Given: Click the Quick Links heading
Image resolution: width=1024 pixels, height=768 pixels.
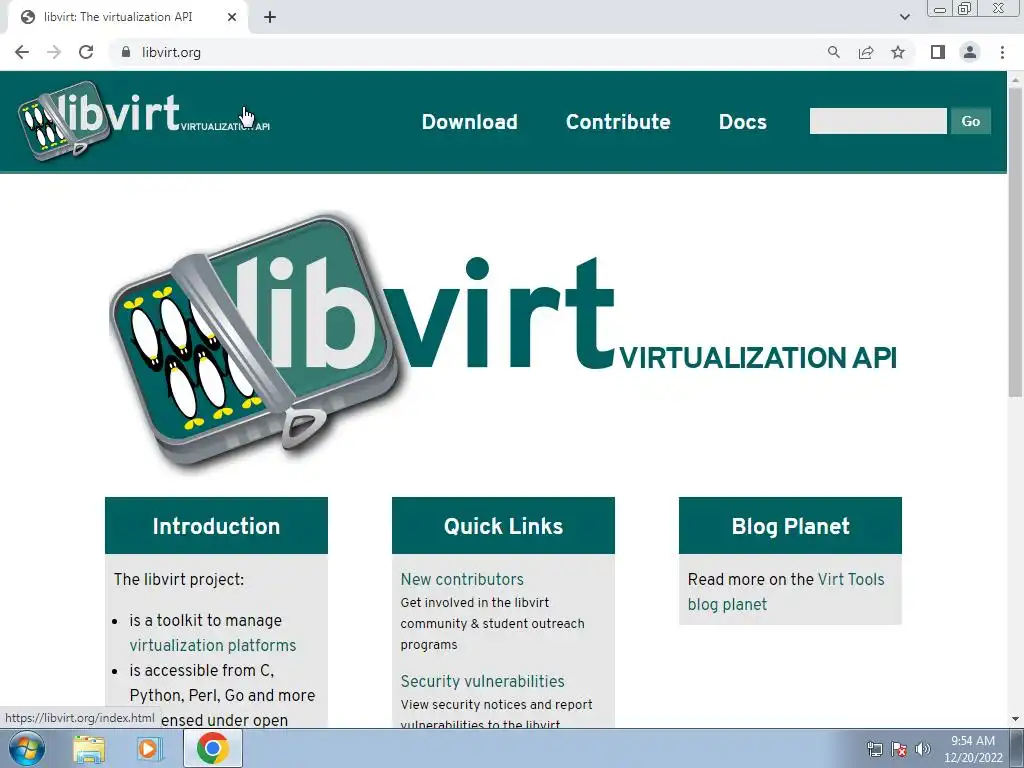Looking at the screenshot, I should pyautogui.click(x=503, y=526).
